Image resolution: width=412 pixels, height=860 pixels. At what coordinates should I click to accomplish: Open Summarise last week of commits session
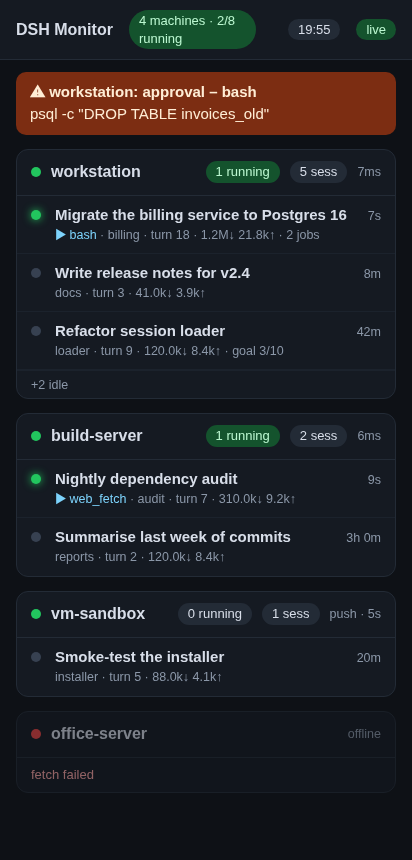click(206, 546)
